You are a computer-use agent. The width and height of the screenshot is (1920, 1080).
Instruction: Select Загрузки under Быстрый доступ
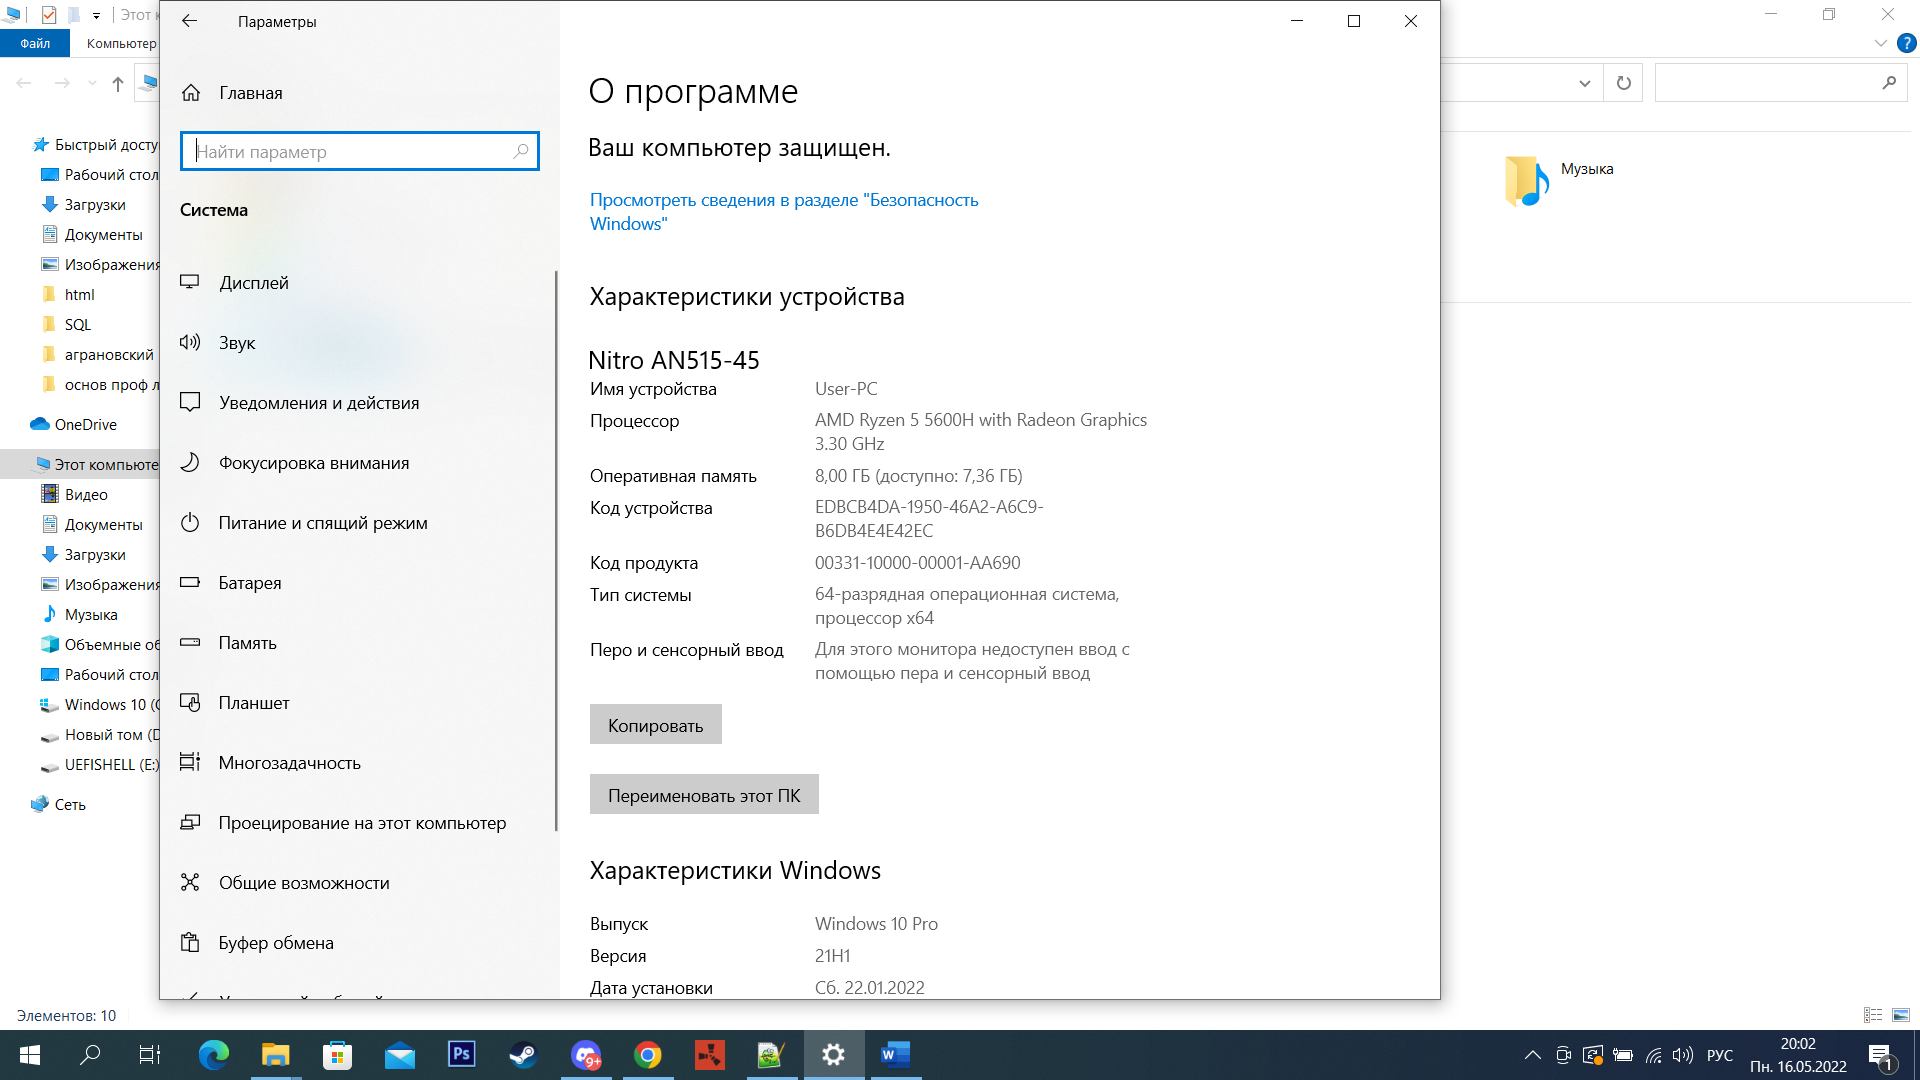click(95, 205)
